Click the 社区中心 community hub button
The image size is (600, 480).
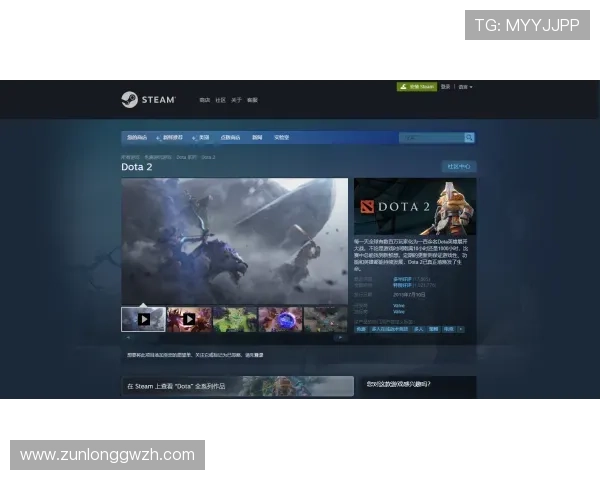click(x=459, y=167)
